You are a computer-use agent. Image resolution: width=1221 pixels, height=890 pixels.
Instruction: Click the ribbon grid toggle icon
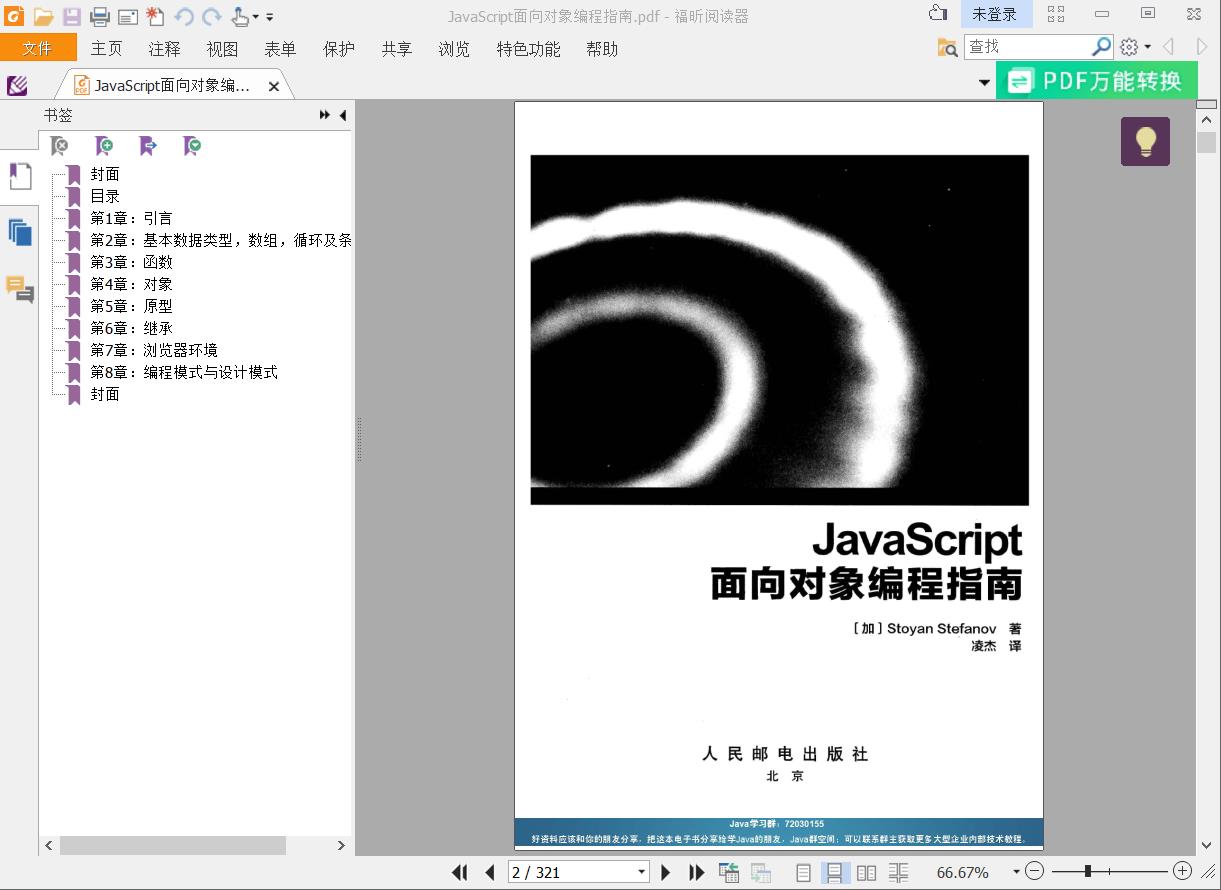(1056, 14)
